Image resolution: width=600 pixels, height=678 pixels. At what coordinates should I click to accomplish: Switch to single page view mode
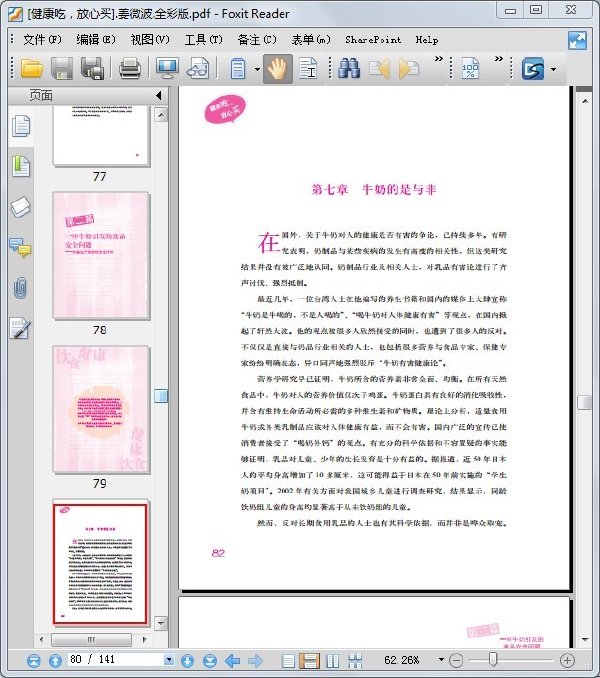pos(288,660)
